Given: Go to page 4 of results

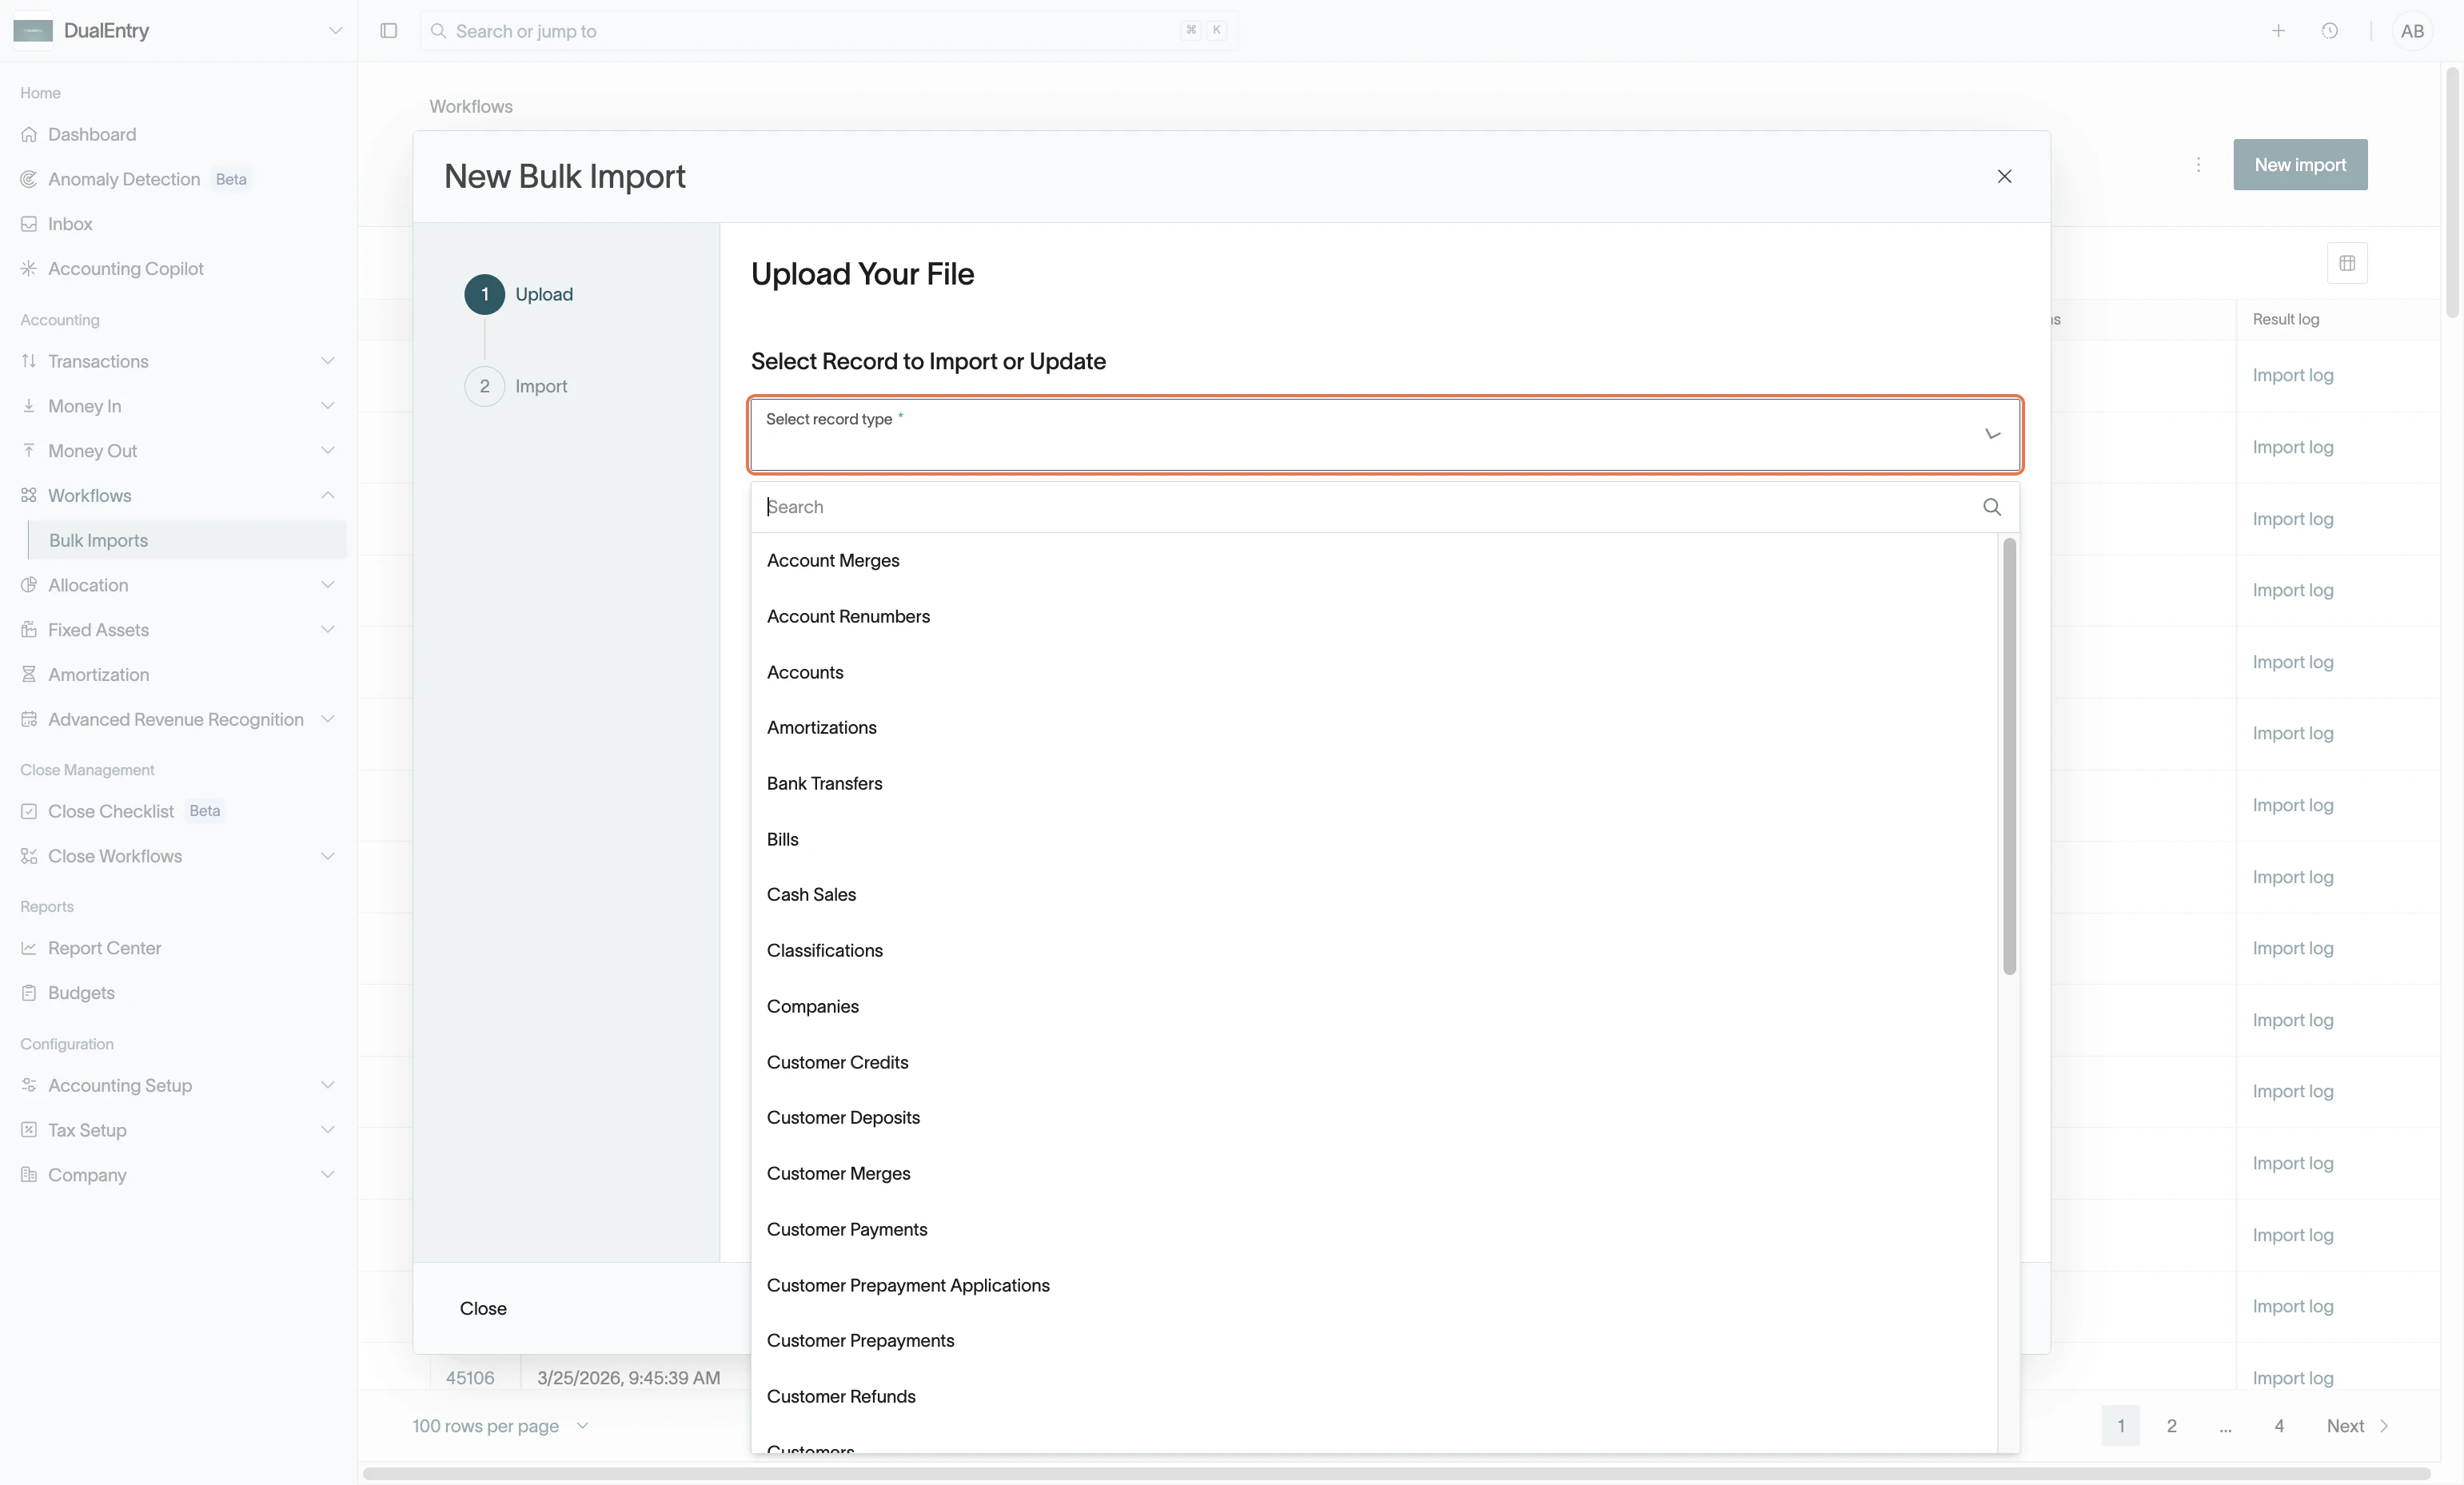Looking at the screenshot, I should click(x=2279, y=1426).
